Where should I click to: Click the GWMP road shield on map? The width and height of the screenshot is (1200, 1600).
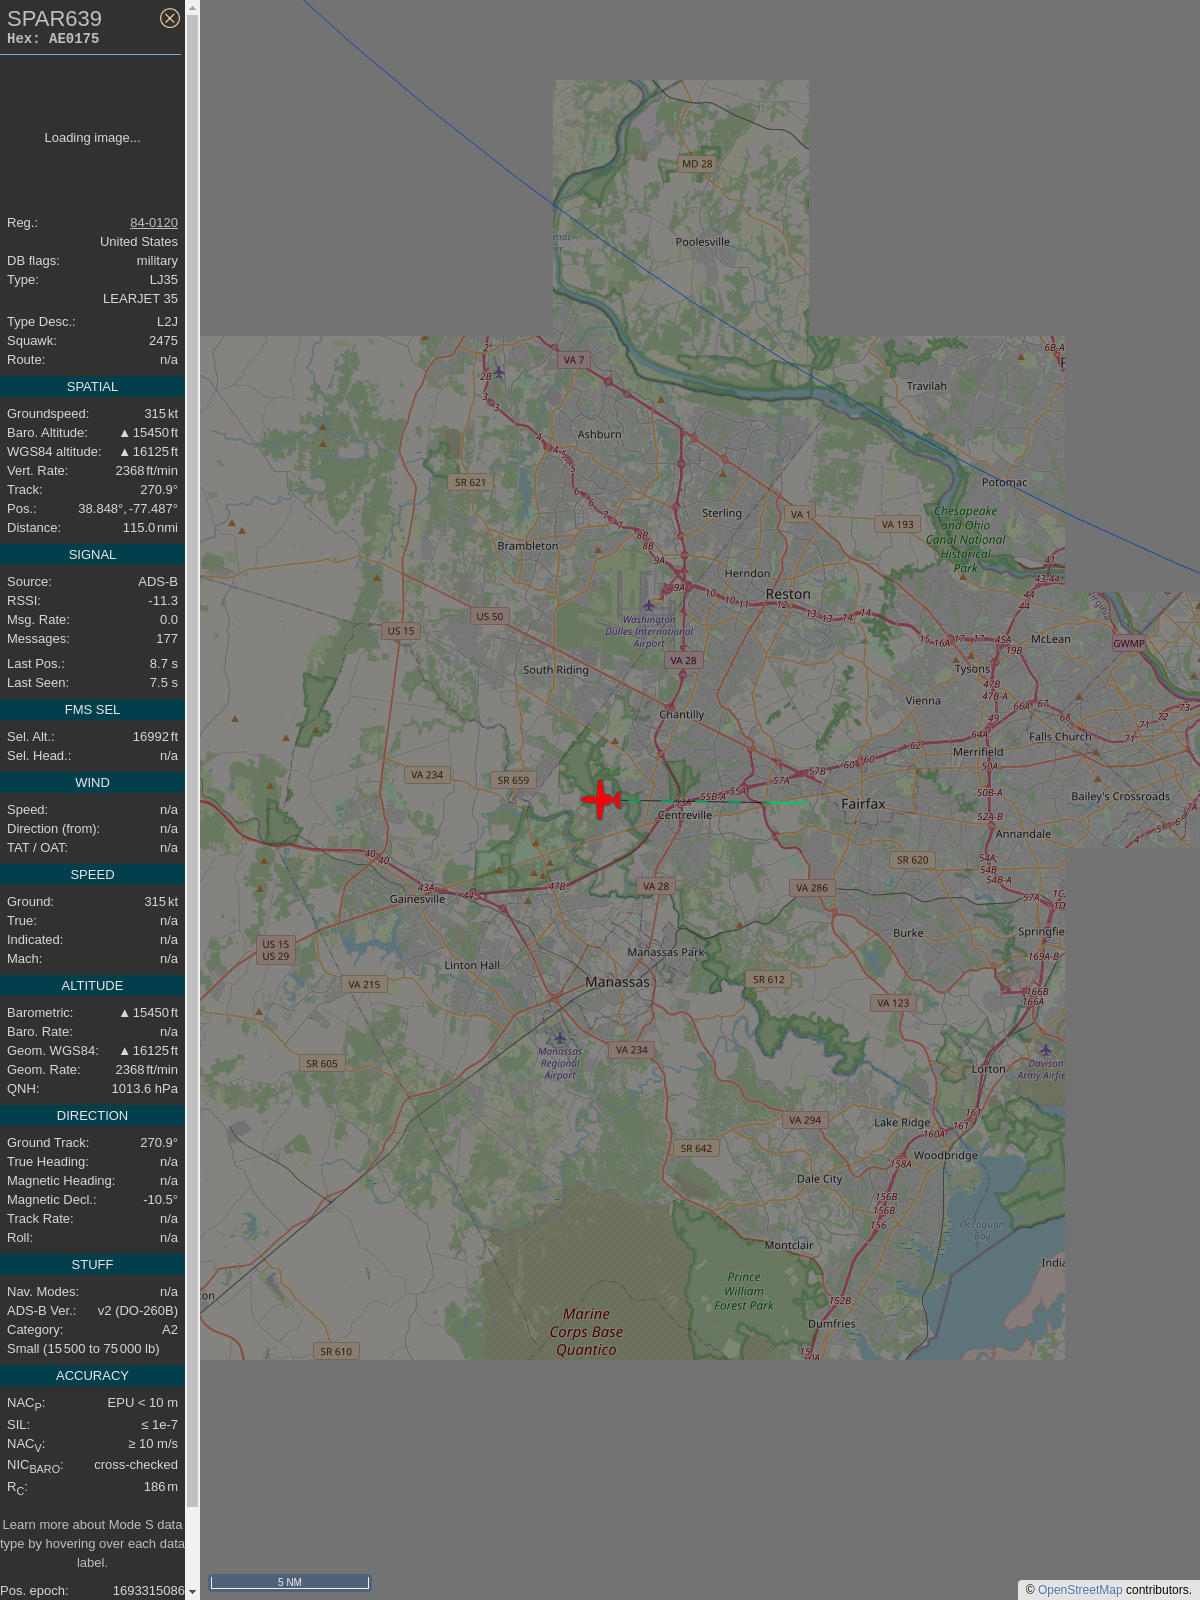pos(1128,643)
